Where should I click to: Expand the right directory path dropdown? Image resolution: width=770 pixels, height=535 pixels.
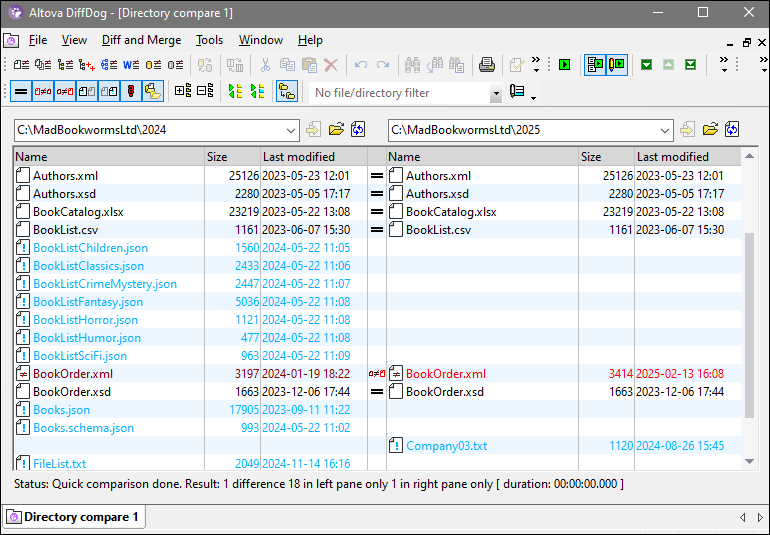(x=665, y=130)
